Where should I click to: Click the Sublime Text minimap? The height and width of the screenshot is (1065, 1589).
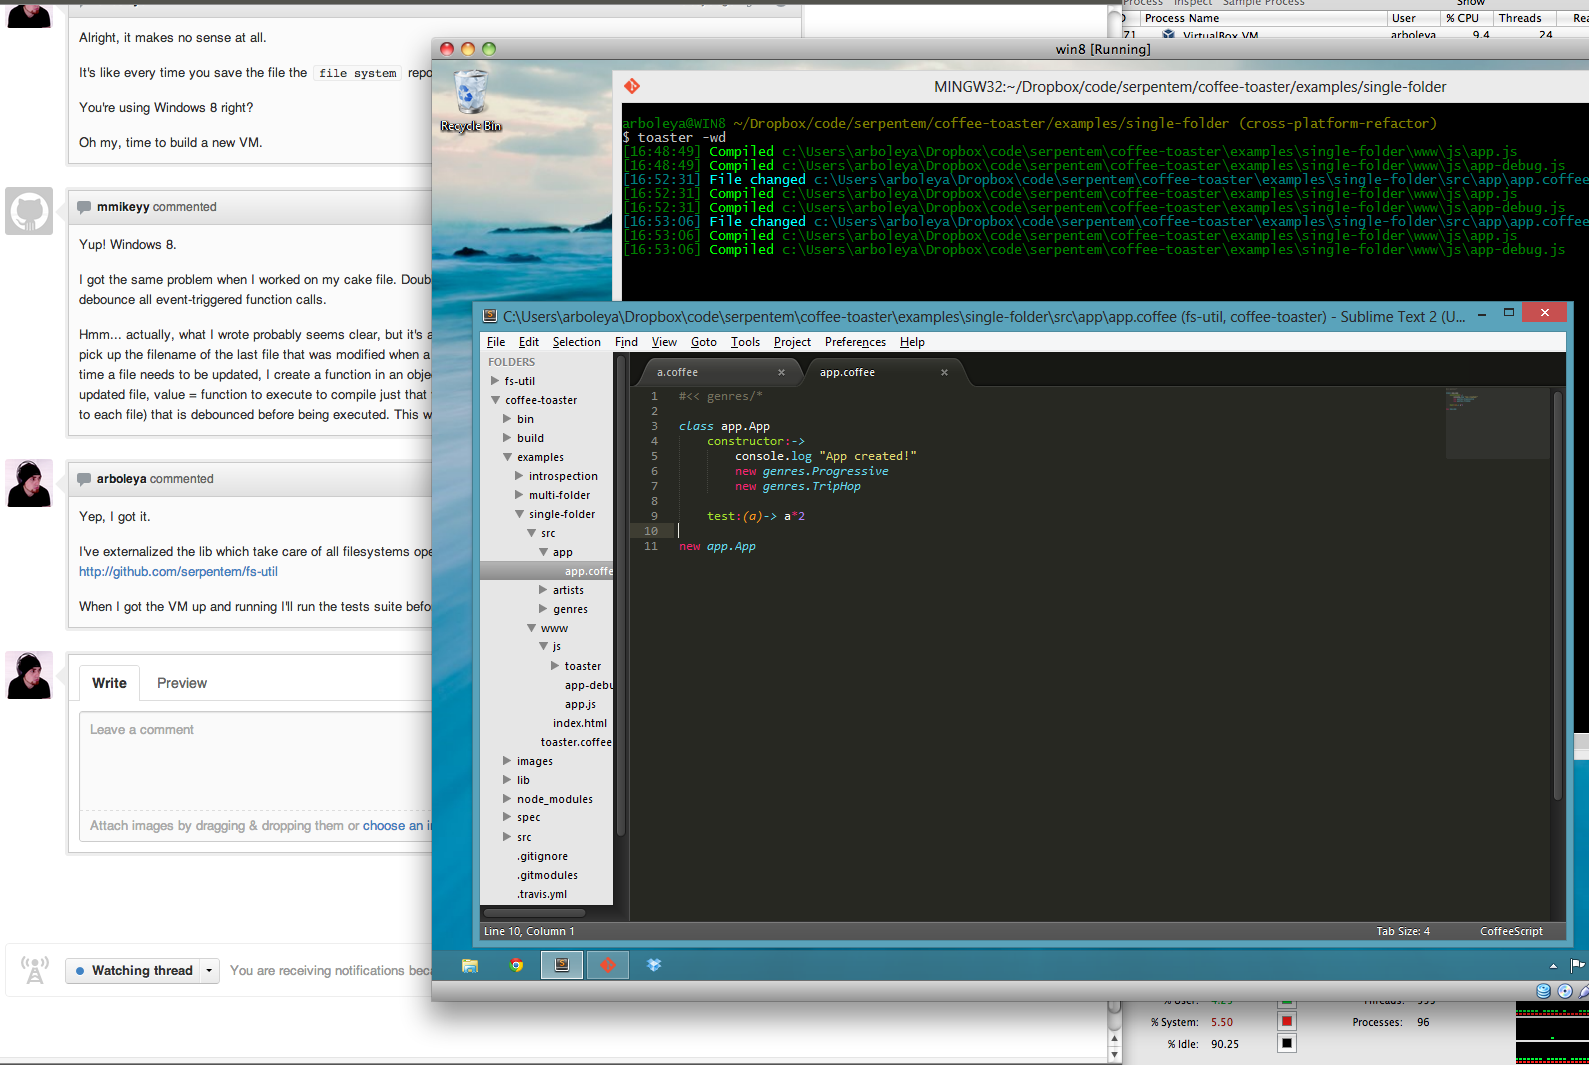pos(1496,424)
